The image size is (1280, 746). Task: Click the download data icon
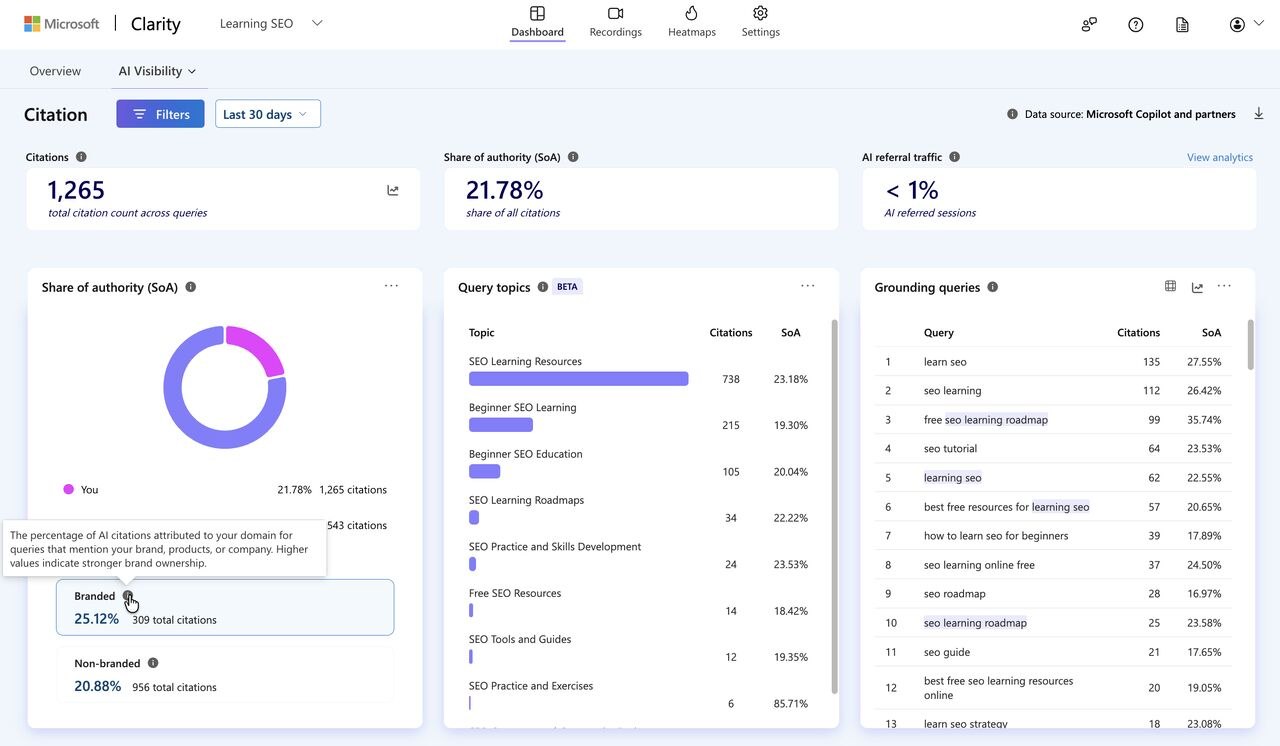point(1259,114)
